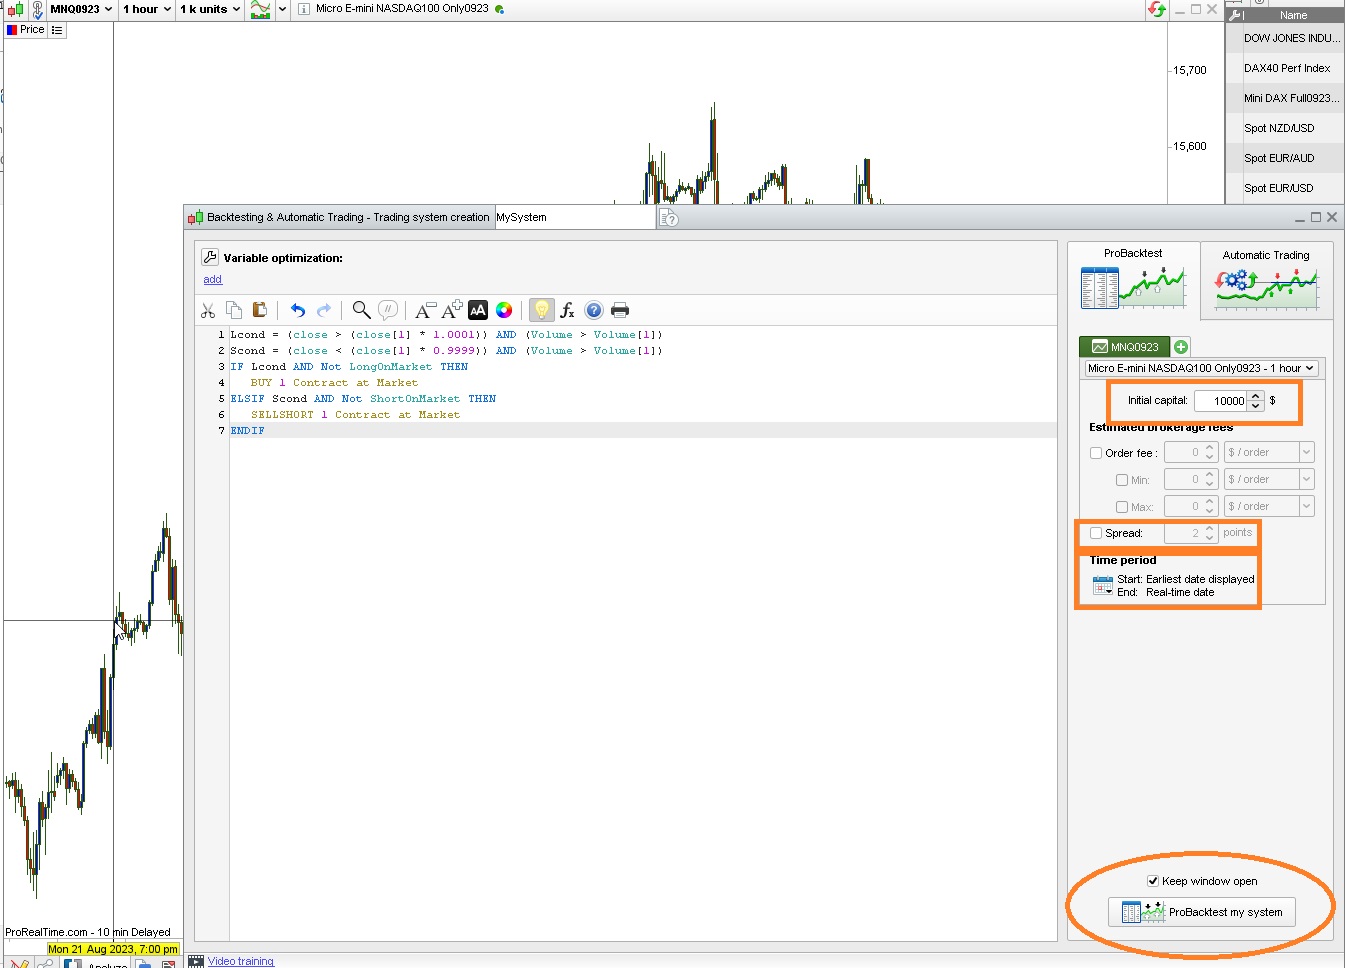Switch to the Automatic Trading tab
Viewport: 1345px width, 968px height.
(1266, 280)
